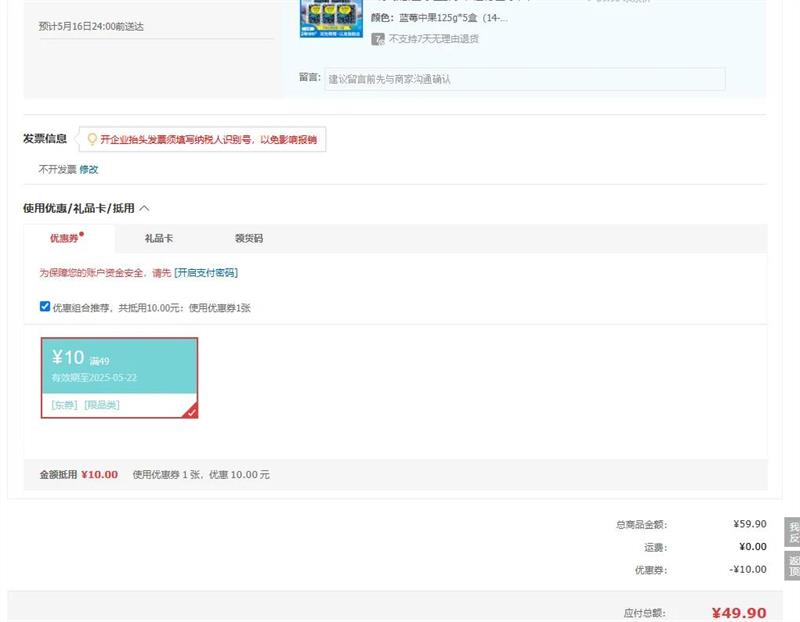Uncheck the 优惠组合推荐 checkbox

[45, 307]
